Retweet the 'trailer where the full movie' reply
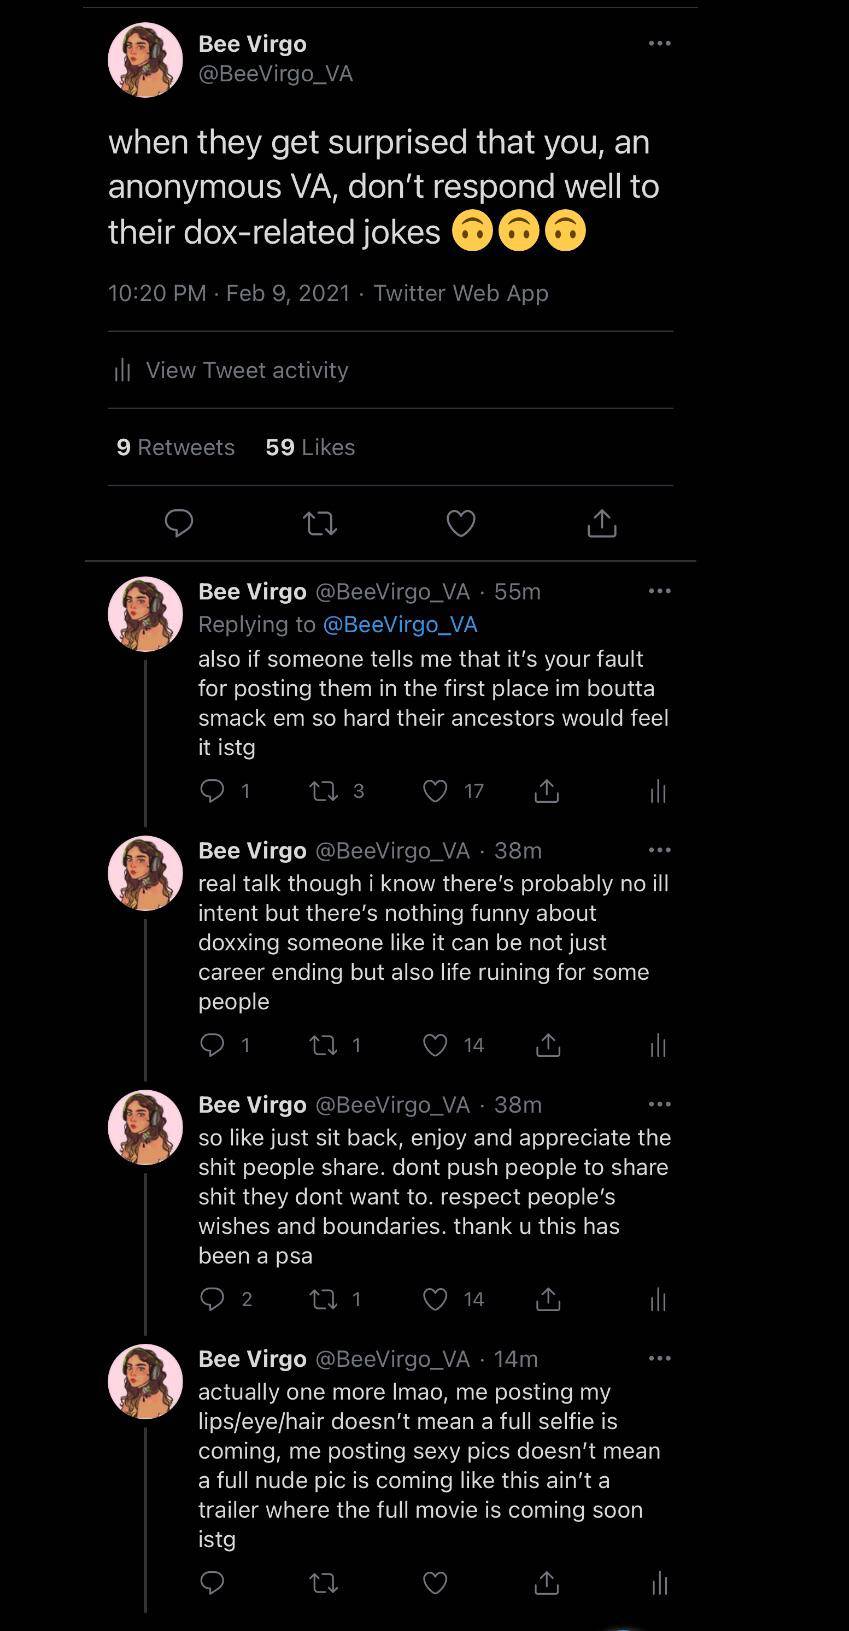Screen dimensions: 849x1631 point(323,1583)
